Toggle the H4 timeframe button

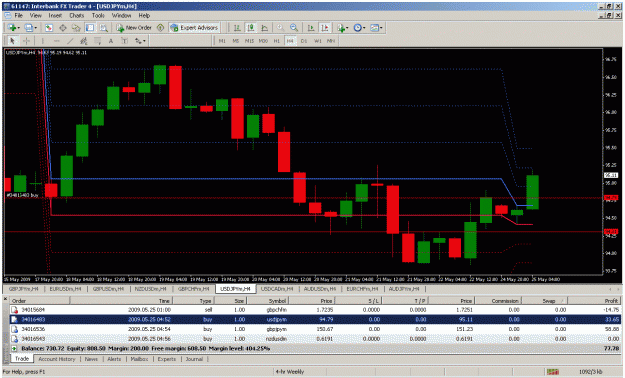point(290,41)
